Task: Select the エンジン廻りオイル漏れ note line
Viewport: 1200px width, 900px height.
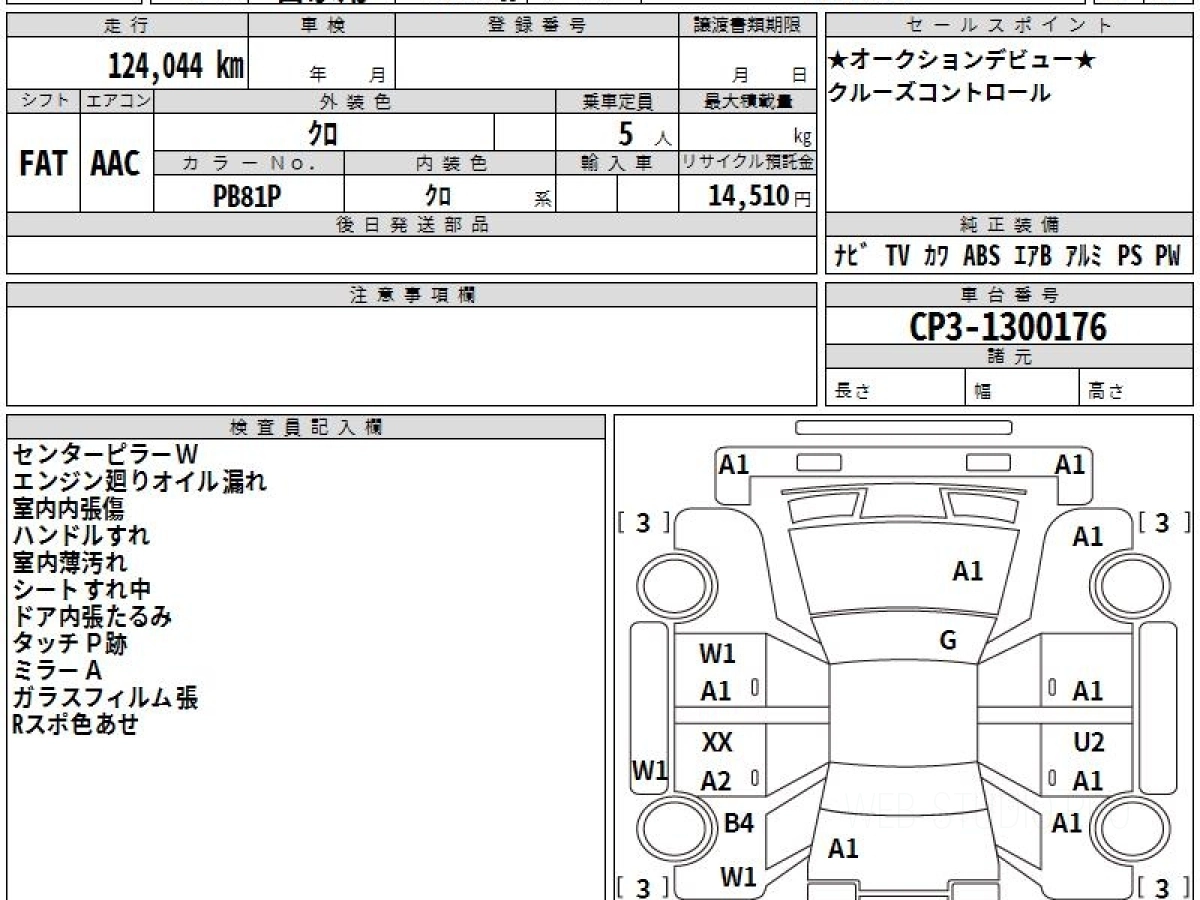Action: click(x=139, y=482)
